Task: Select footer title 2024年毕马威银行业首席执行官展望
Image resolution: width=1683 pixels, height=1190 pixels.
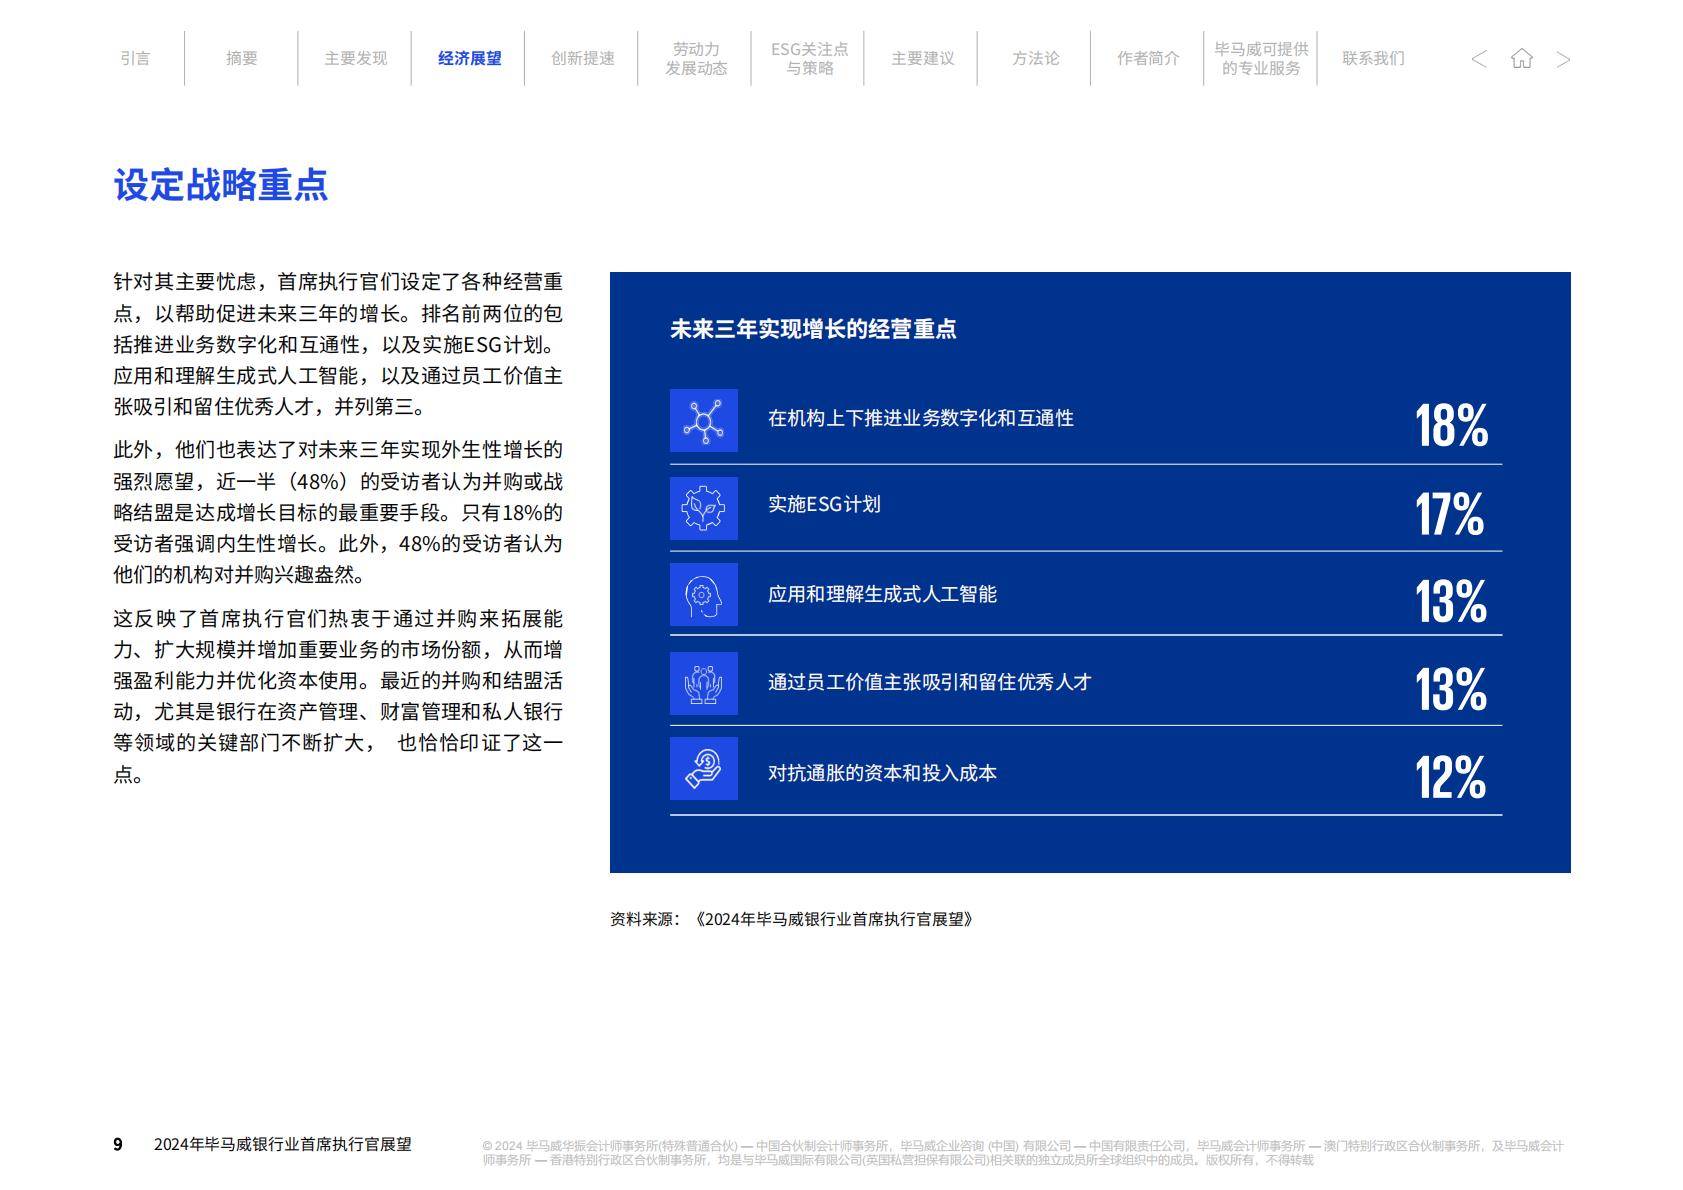Action: click(x=283, y=1144)
